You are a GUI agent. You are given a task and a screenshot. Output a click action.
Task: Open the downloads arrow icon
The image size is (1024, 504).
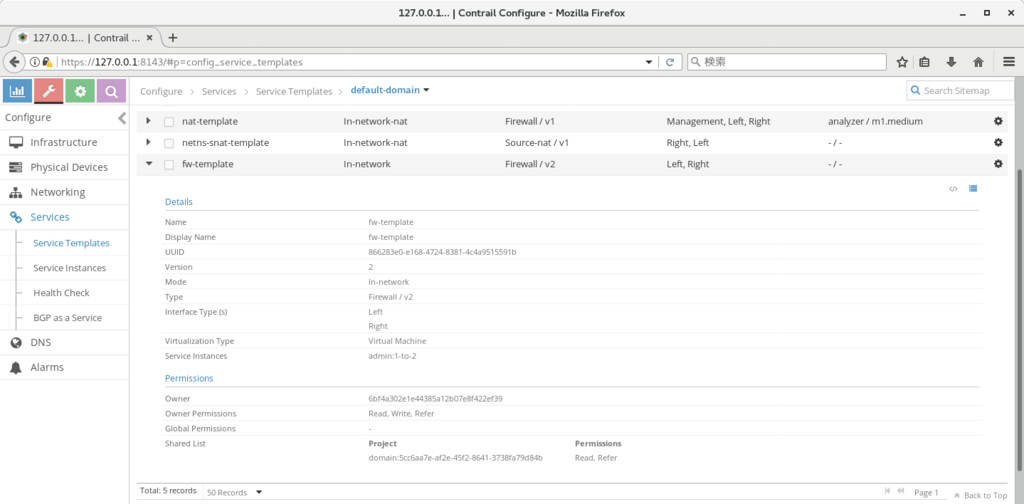click(x=951, y=62)
